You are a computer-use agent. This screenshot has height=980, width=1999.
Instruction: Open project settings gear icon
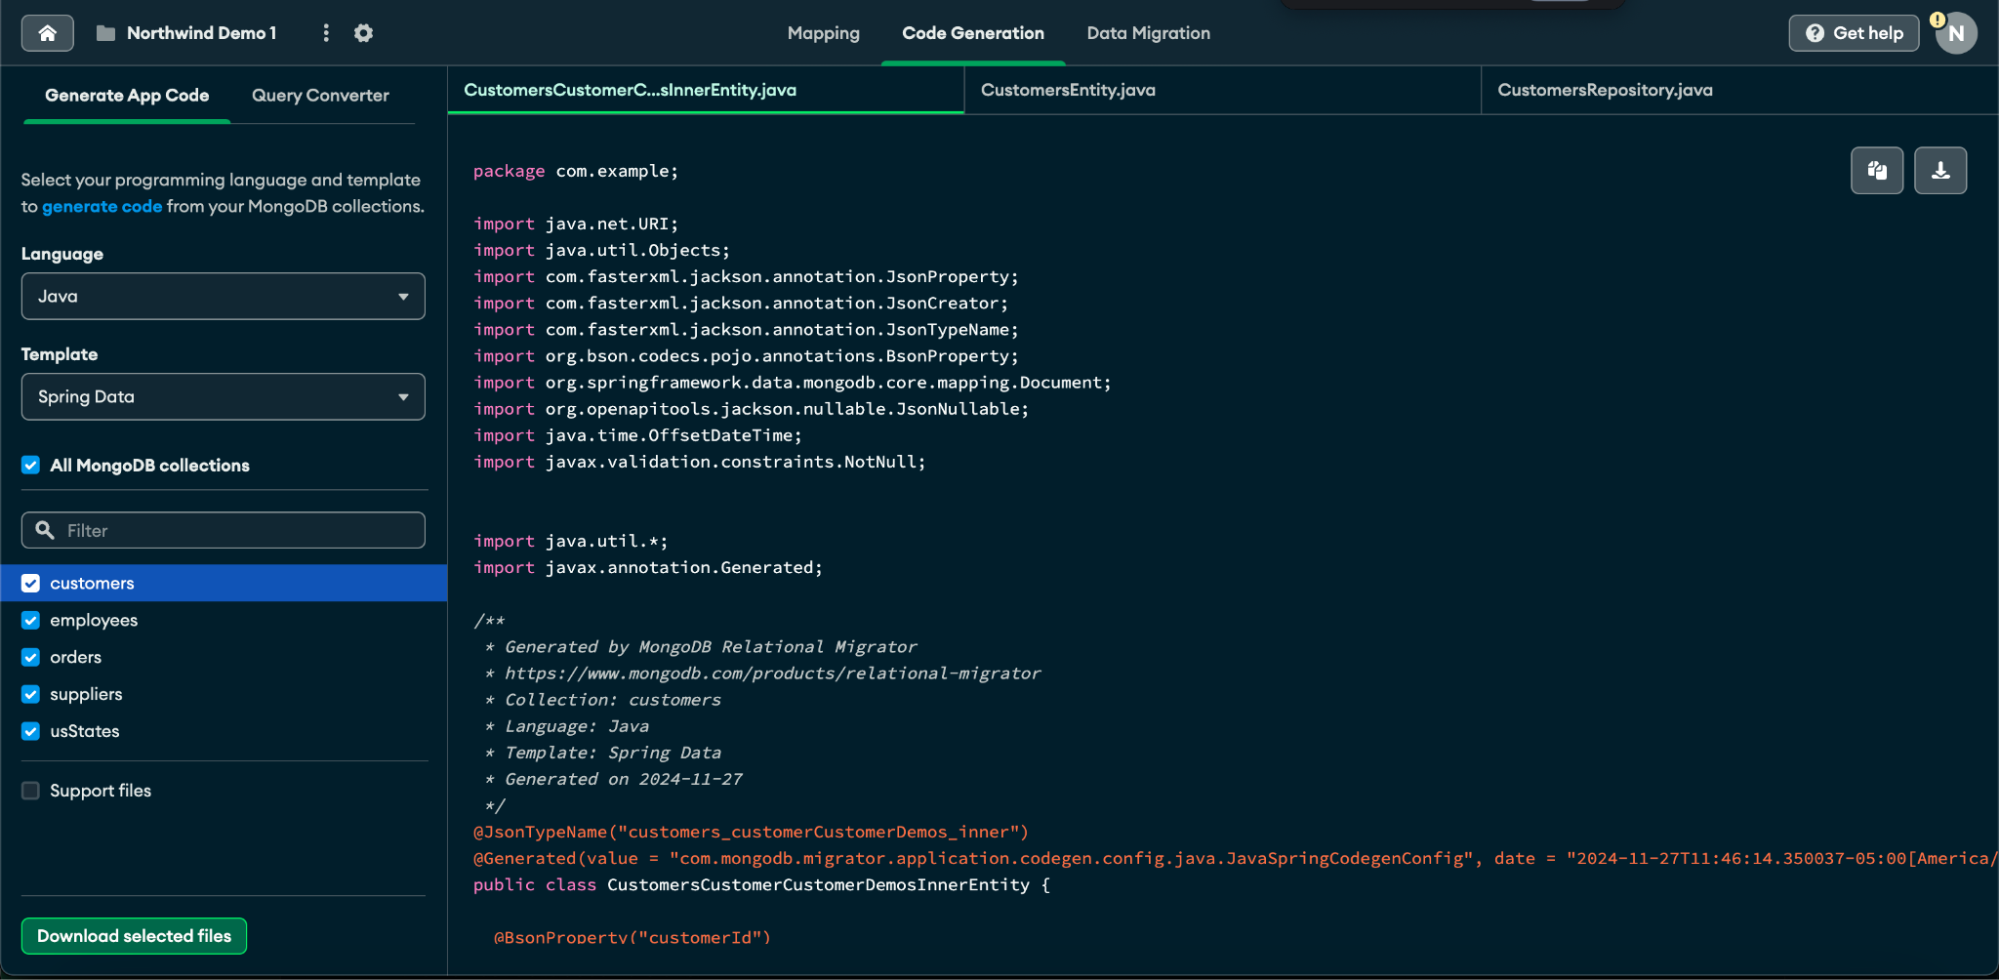(364, 33)
